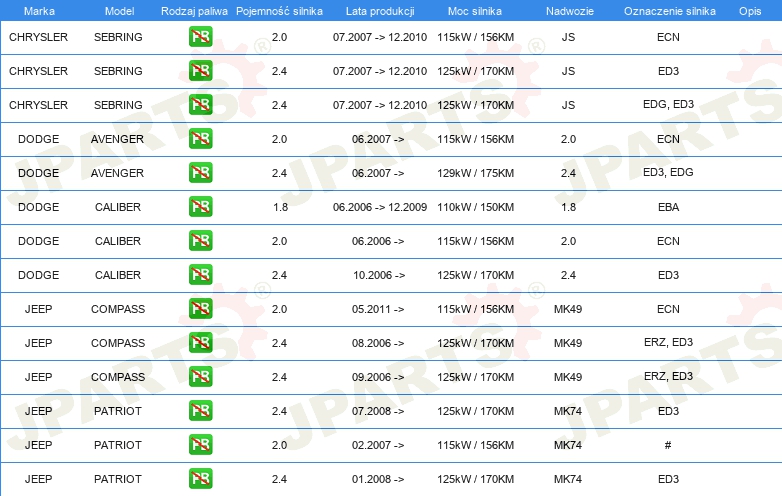Viewport: 782px width, 496px height.
Task: Select the 110kW / 150KM power cell
Action: (475, 207)
